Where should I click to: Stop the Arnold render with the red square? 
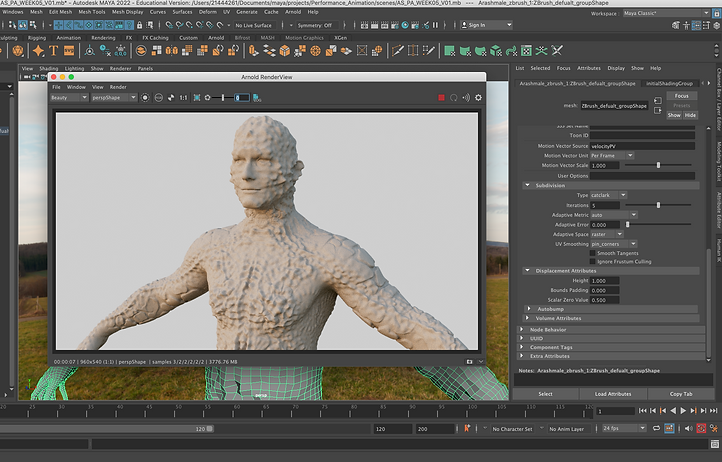tap(441, 98)
